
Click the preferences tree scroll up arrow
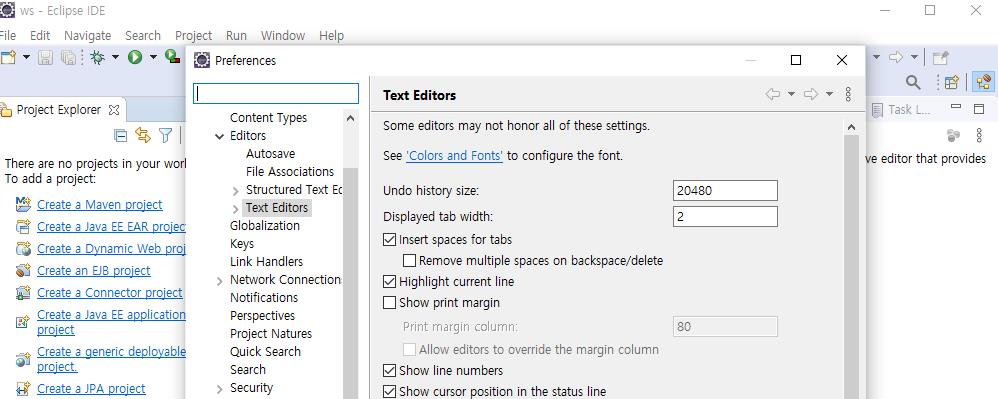[351, 118]
